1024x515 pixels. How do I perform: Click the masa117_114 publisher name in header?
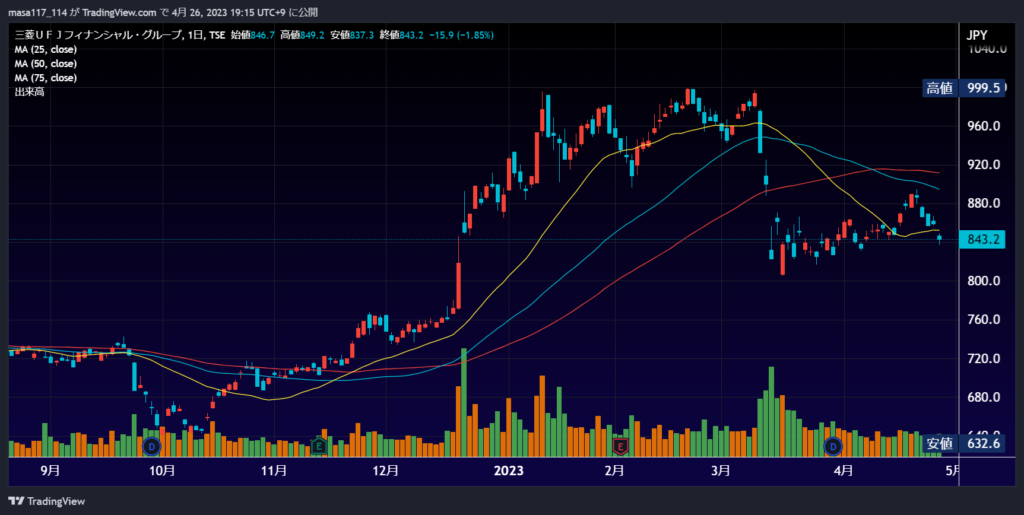point(38,12)
